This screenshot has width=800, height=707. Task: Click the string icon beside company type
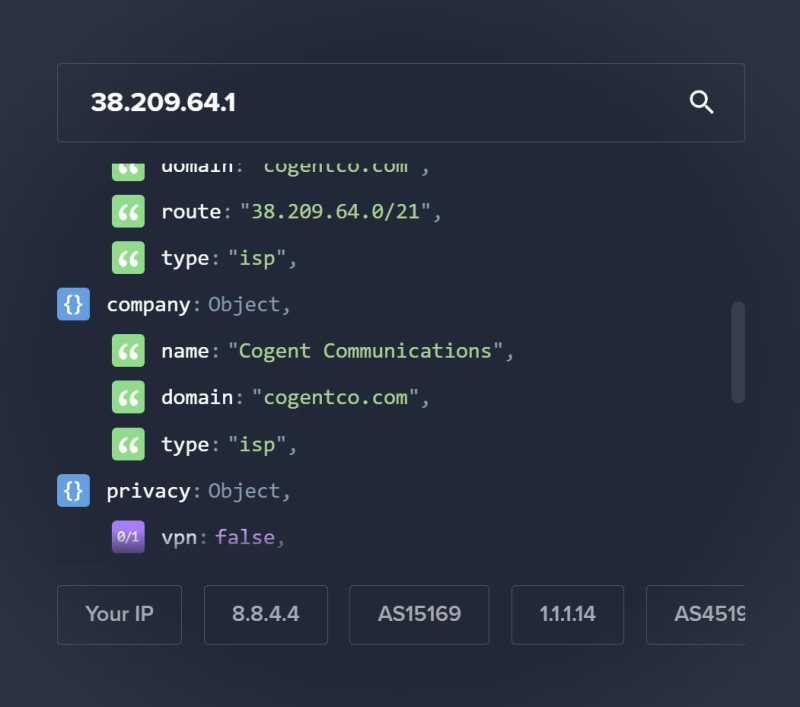pyautogui.click(x=128, y=444)
